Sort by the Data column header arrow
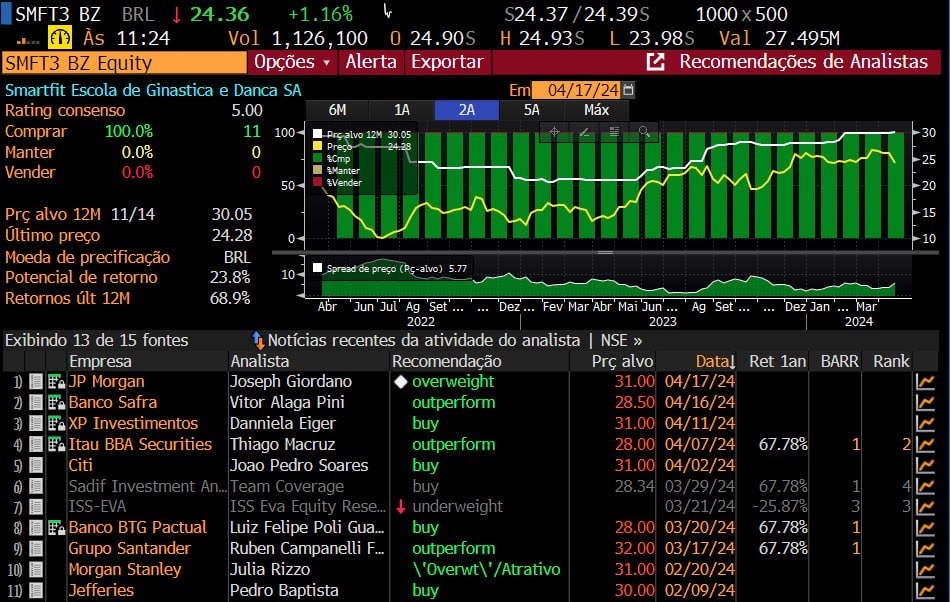The height and width of the screenshot is (602, 950). 732,362
